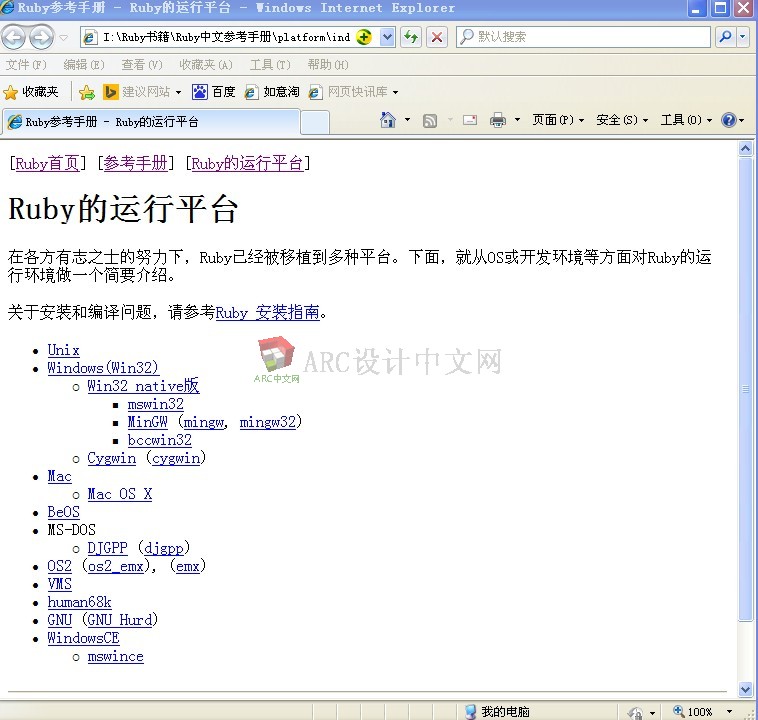This screenshot has width=758, height=720.
Task: Select the Ruby参考手册 browser tab
Action: [151, 122]
